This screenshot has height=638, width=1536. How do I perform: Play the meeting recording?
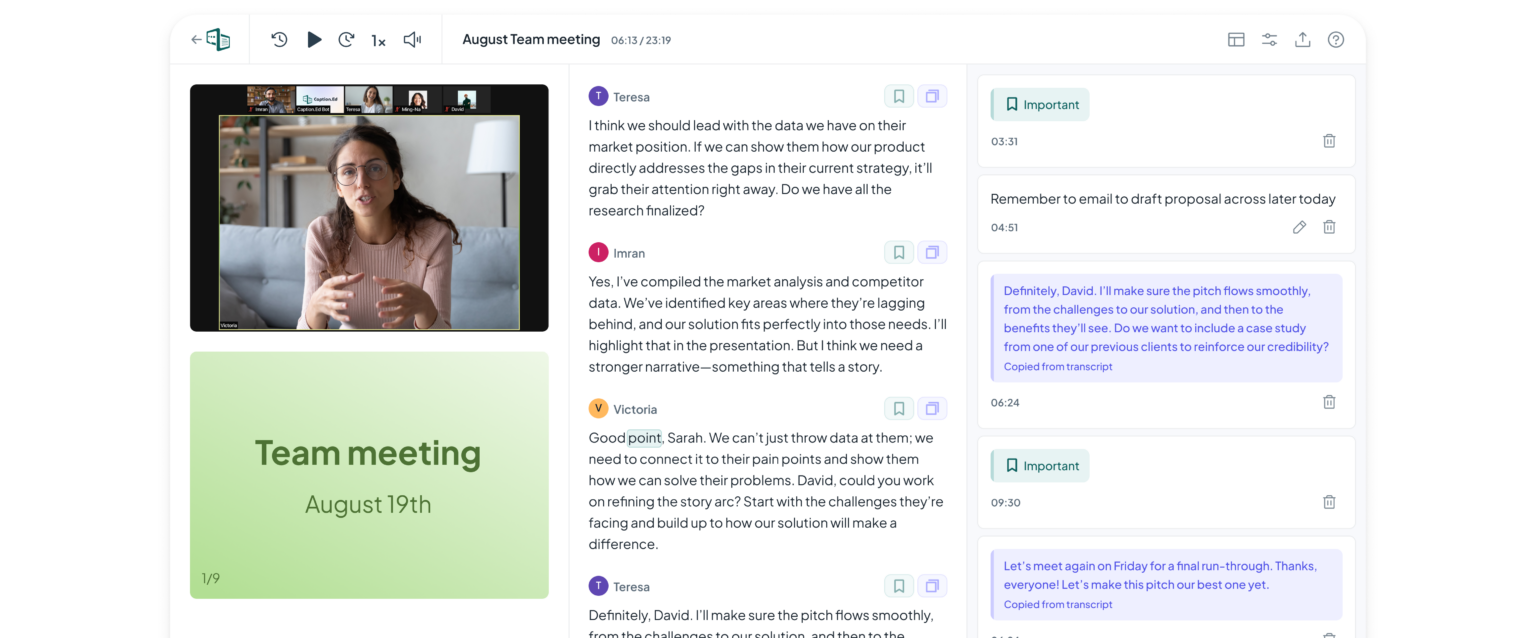(314, 39)
